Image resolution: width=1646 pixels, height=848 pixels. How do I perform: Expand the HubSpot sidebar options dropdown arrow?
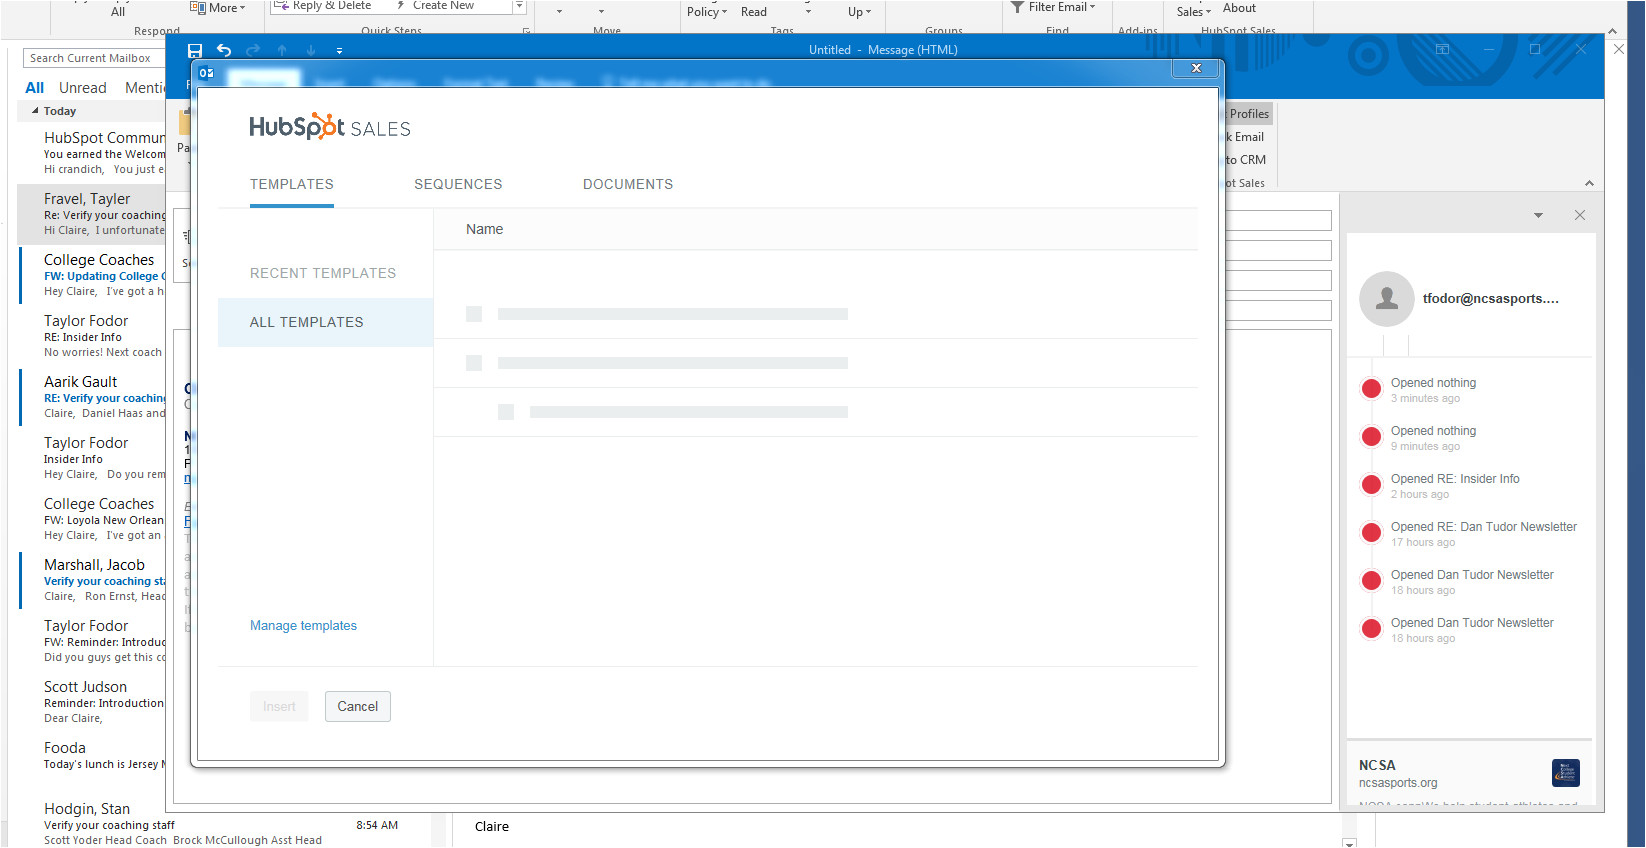click(1538, 215)
